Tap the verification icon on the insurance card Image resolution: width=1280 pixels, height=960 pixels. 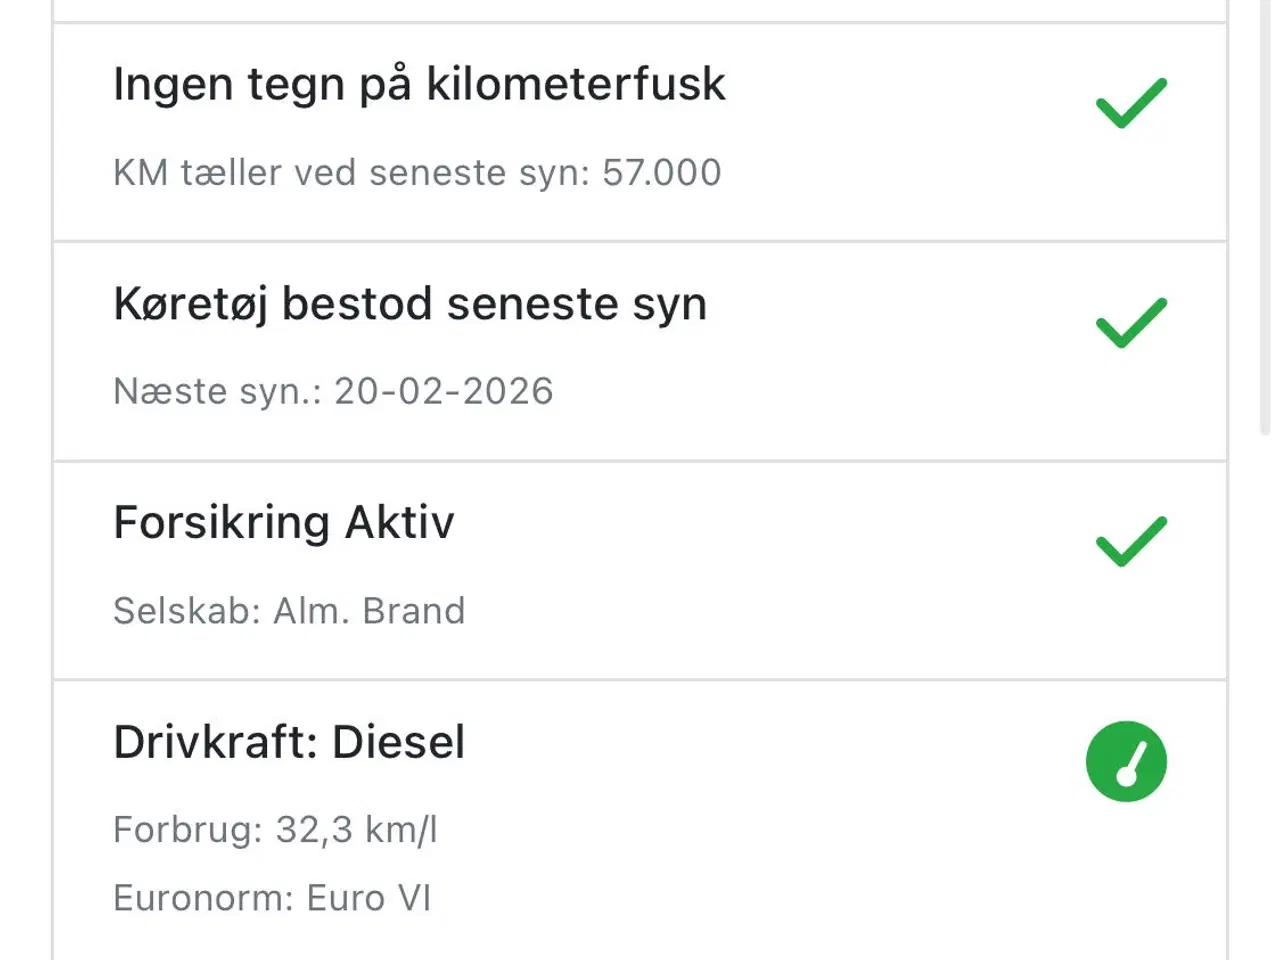(x=1131, y=540)
